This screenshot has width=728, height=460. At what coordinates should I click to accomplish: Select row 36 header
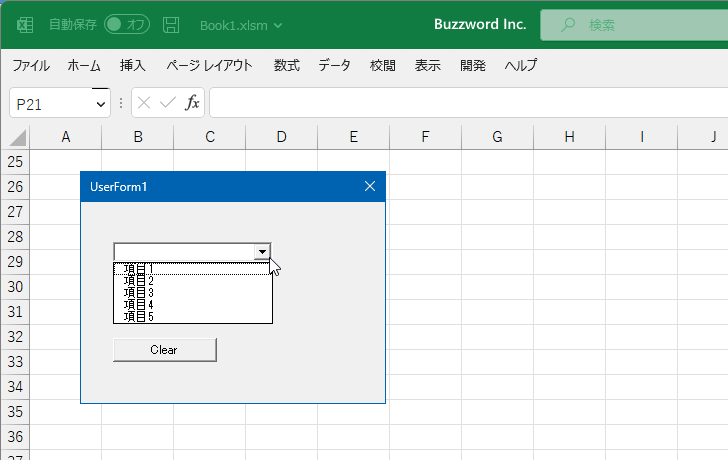tap(15, 437)
